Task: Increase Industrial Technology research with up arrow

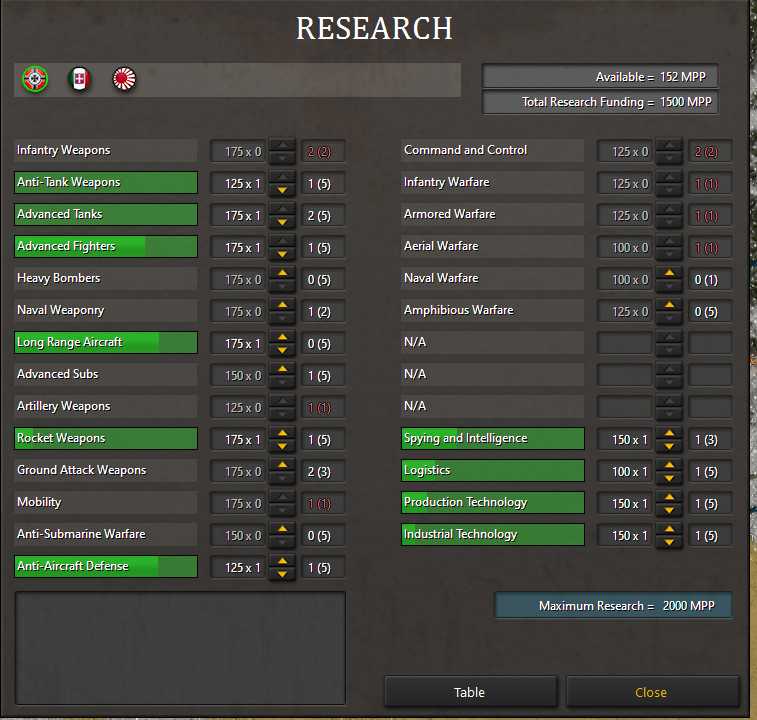Action: tap(669, 529)
